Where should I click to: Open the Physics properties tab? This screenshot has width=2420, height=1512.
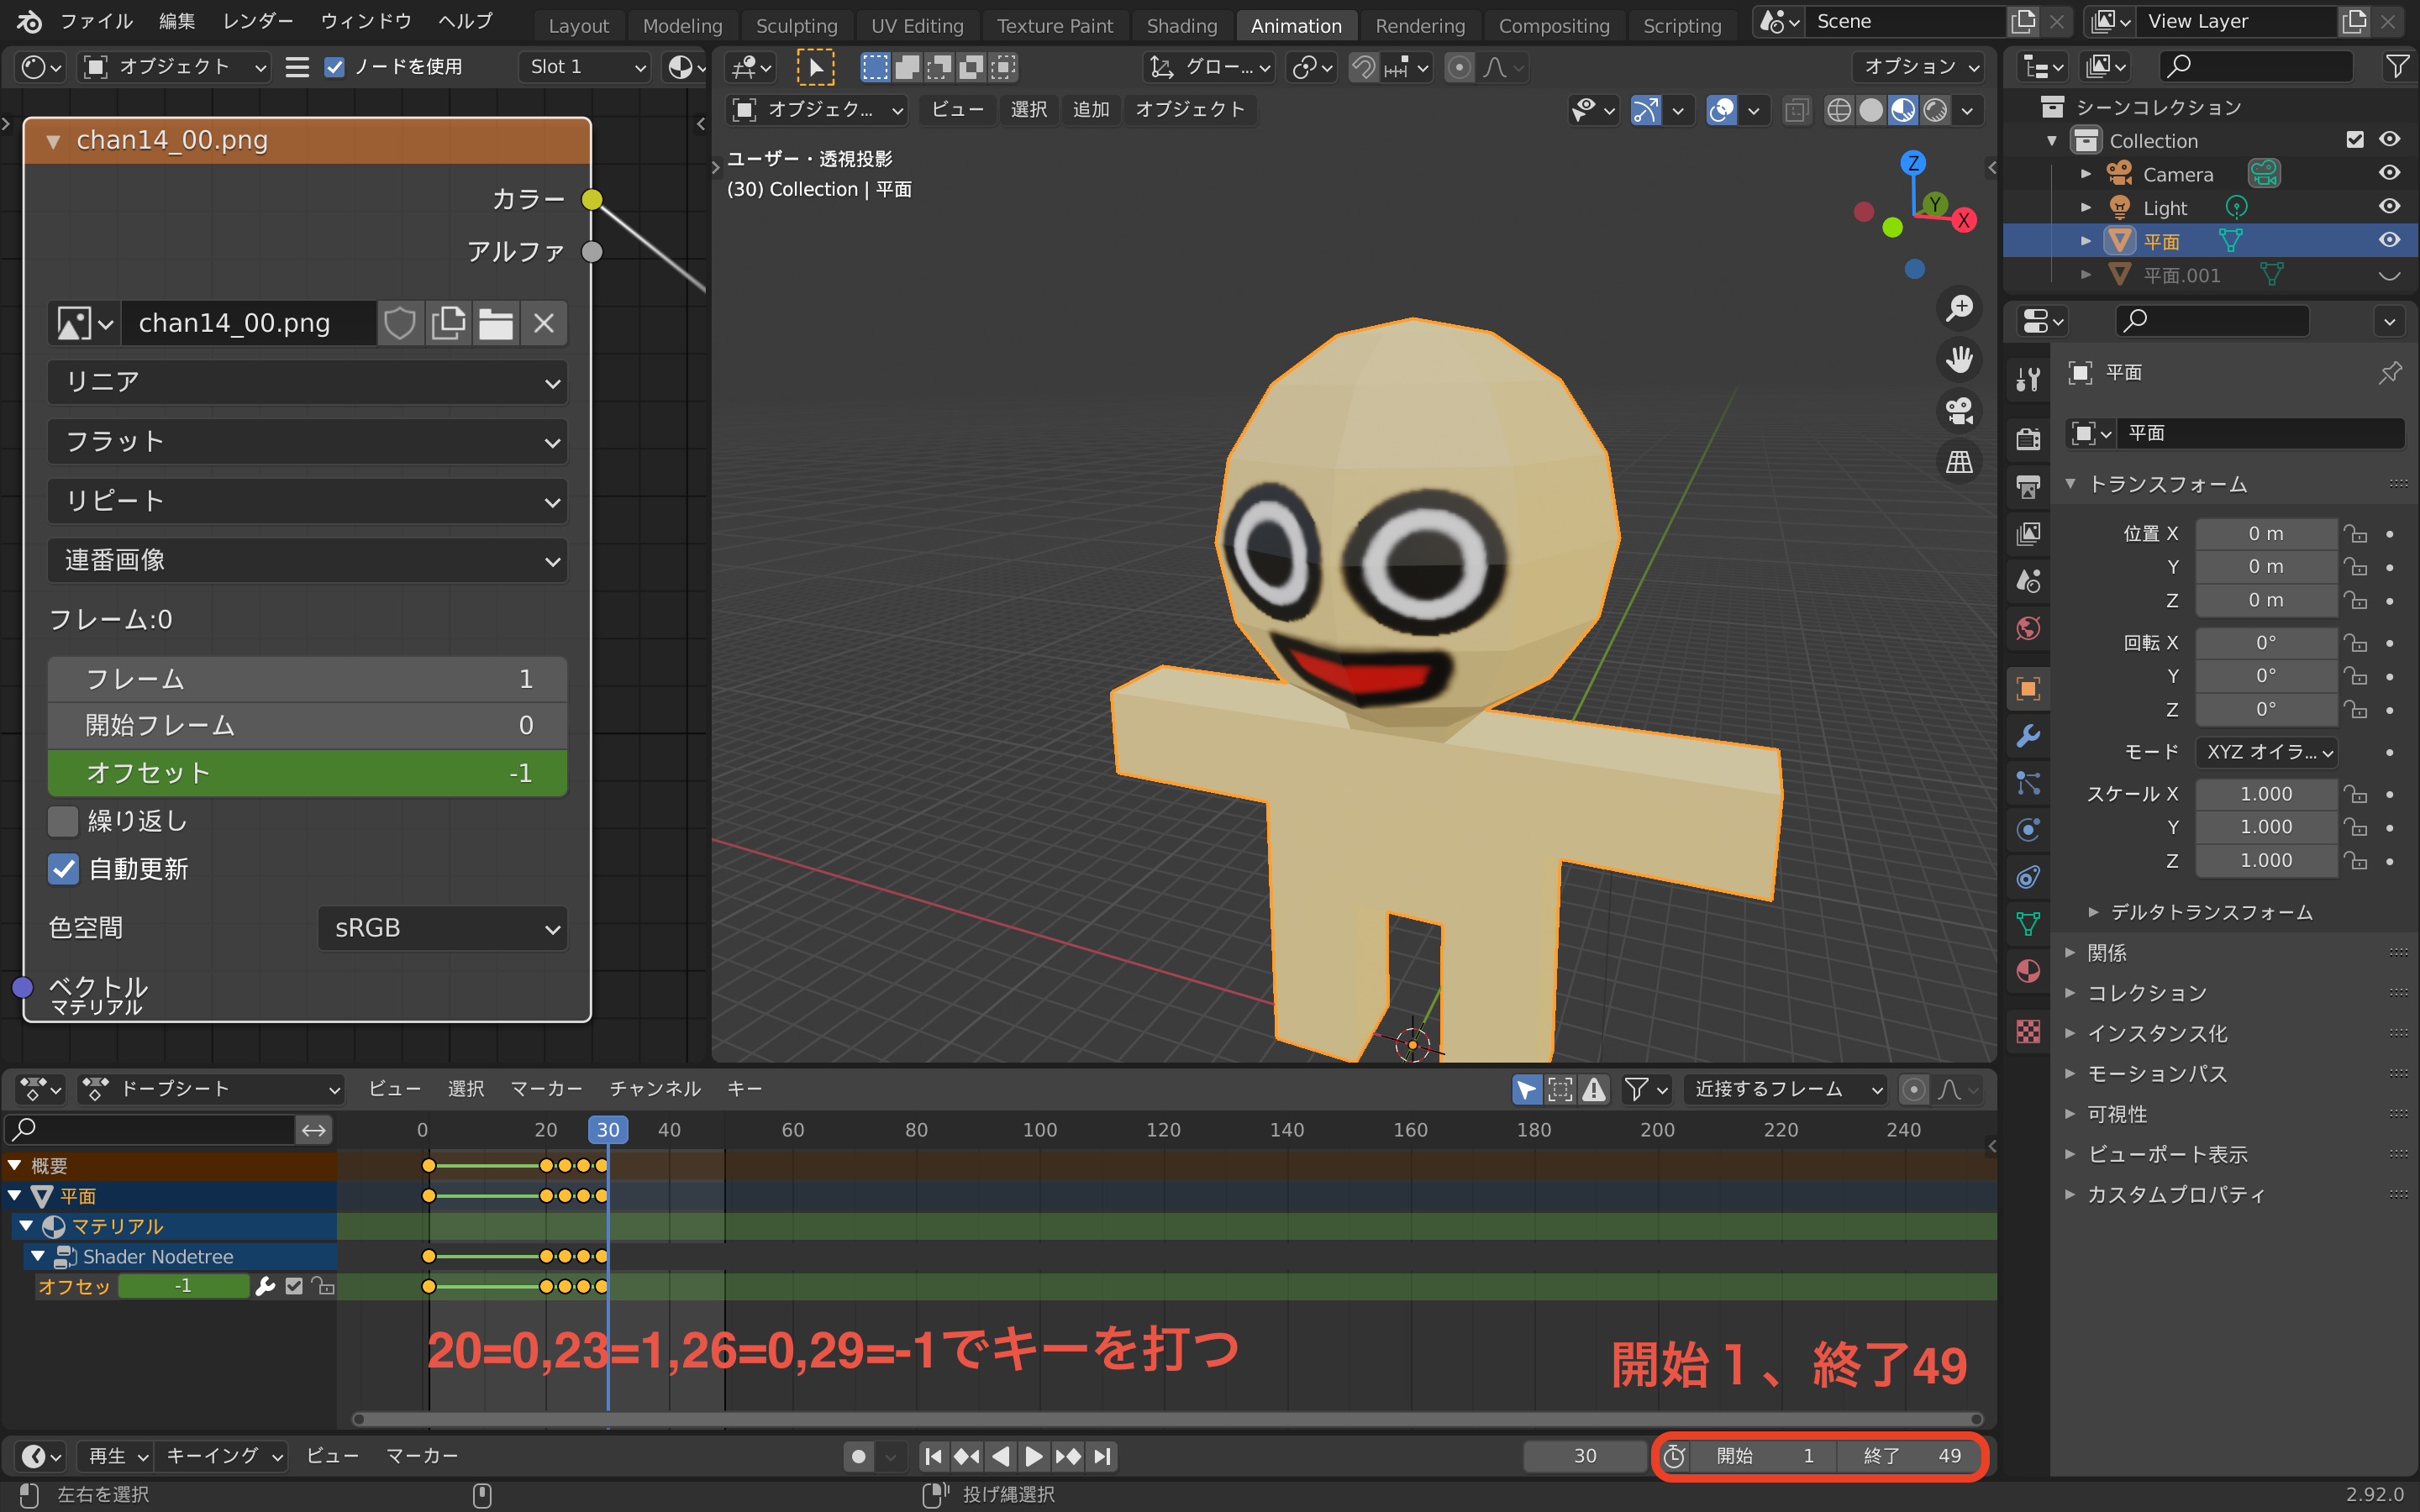coord(2028,830)
